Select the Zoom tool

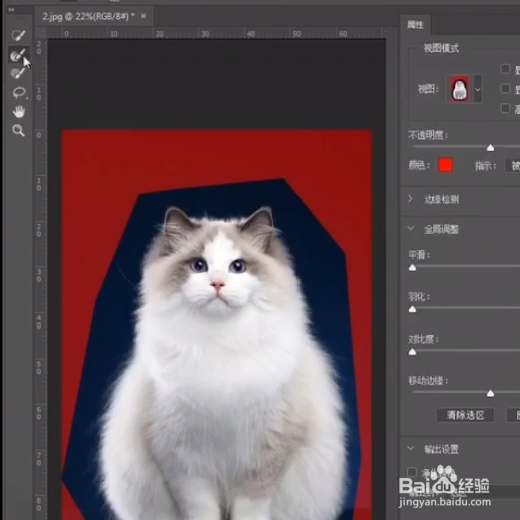click(x=18, y=130)
